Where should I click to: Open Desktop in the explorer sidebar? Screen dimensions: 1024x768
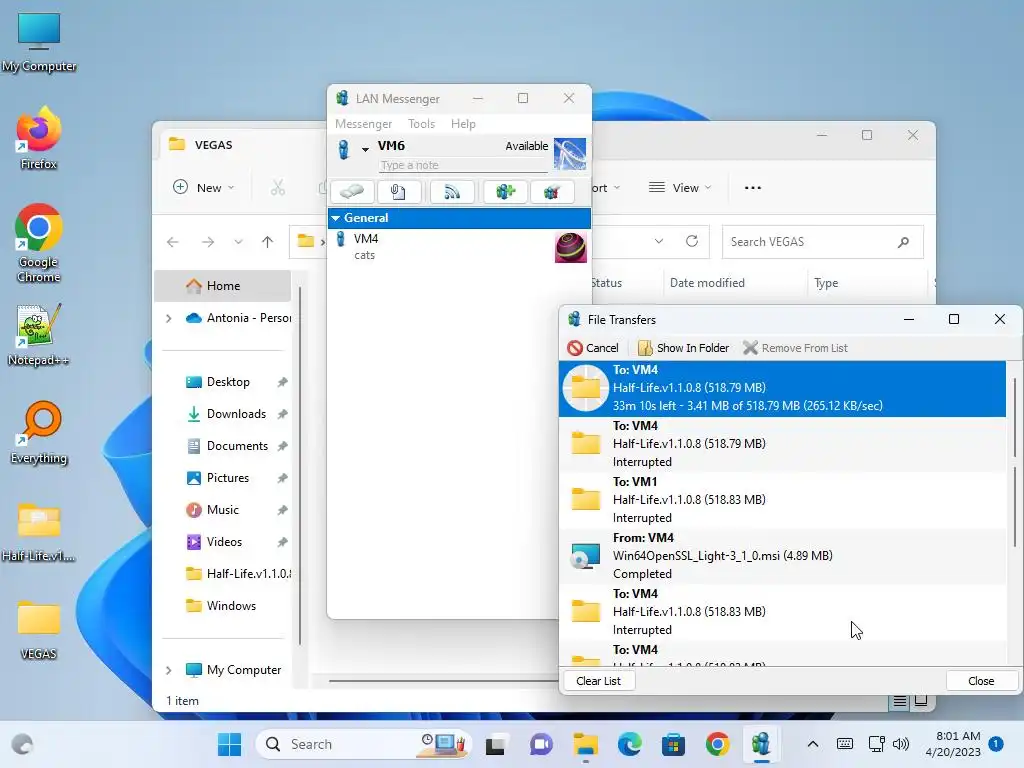[228, 382]
